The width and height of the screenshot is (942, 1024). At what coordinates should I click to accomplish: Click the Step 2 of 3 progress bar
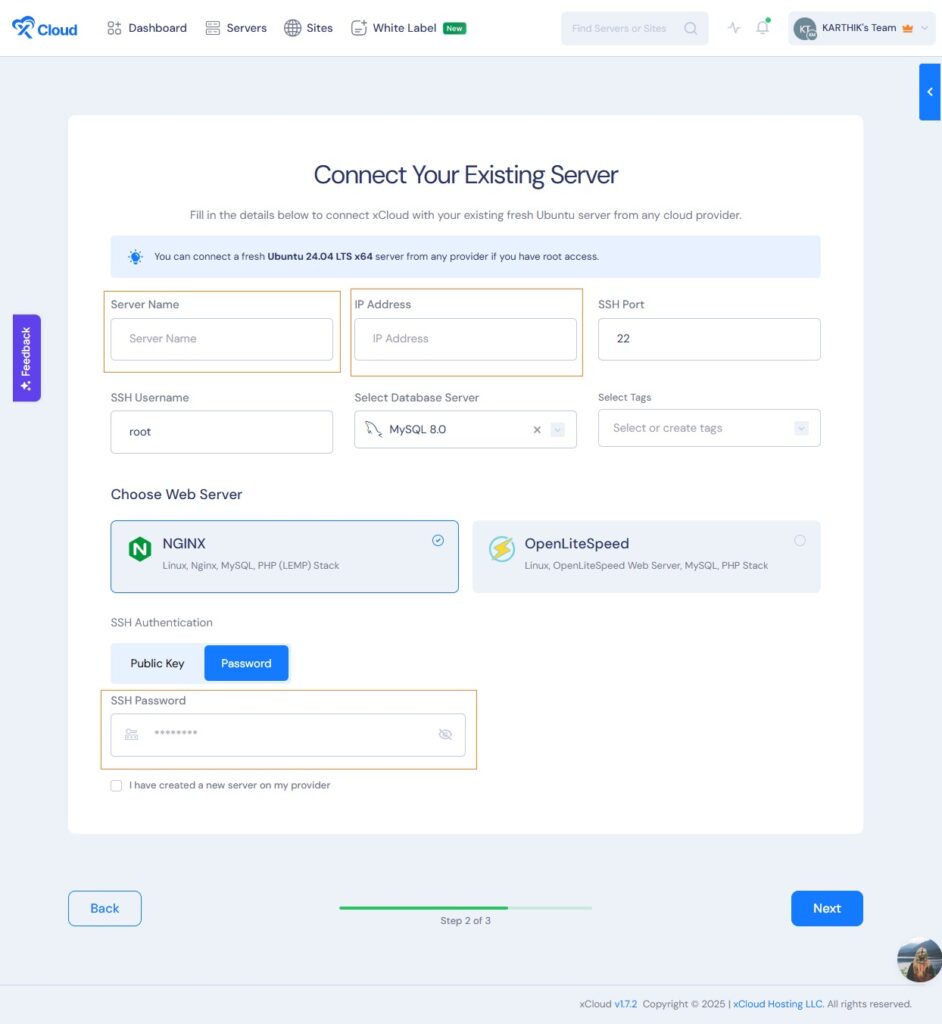[465, 908]
